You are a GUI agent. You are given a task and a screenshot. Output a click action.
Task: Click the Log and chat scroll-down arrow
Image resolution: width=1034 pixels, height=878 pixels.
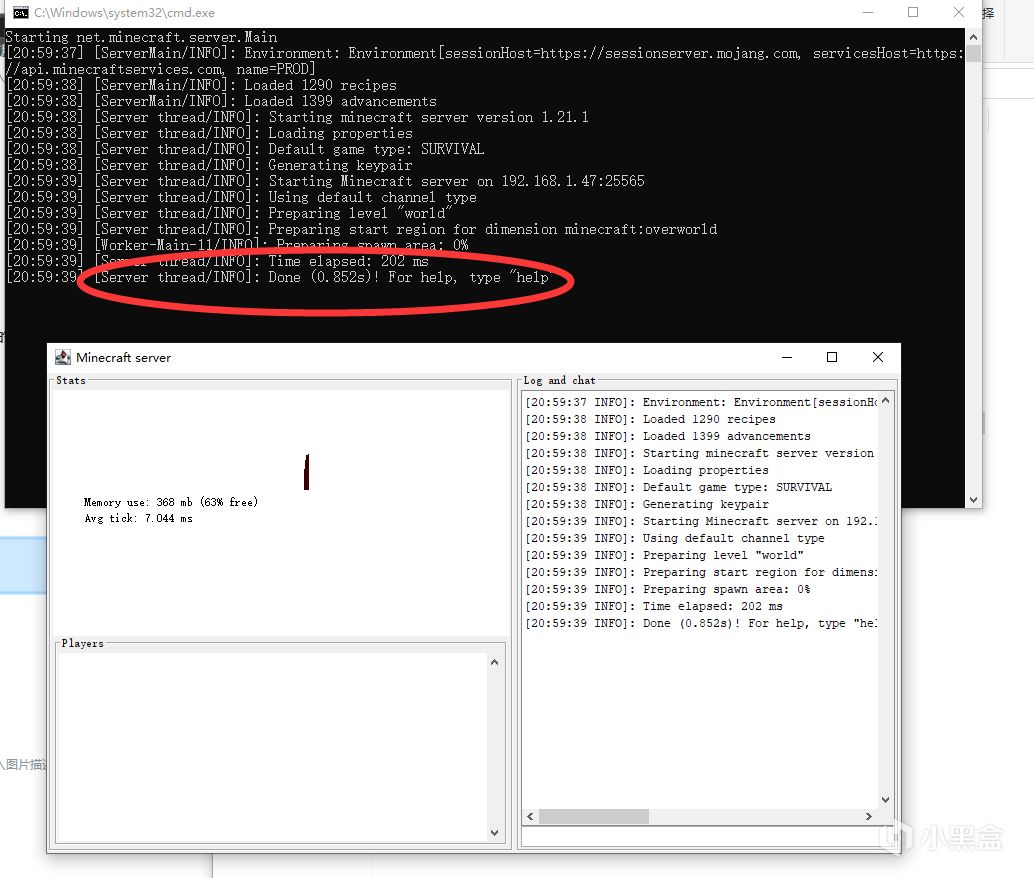[x=886, y=800]
